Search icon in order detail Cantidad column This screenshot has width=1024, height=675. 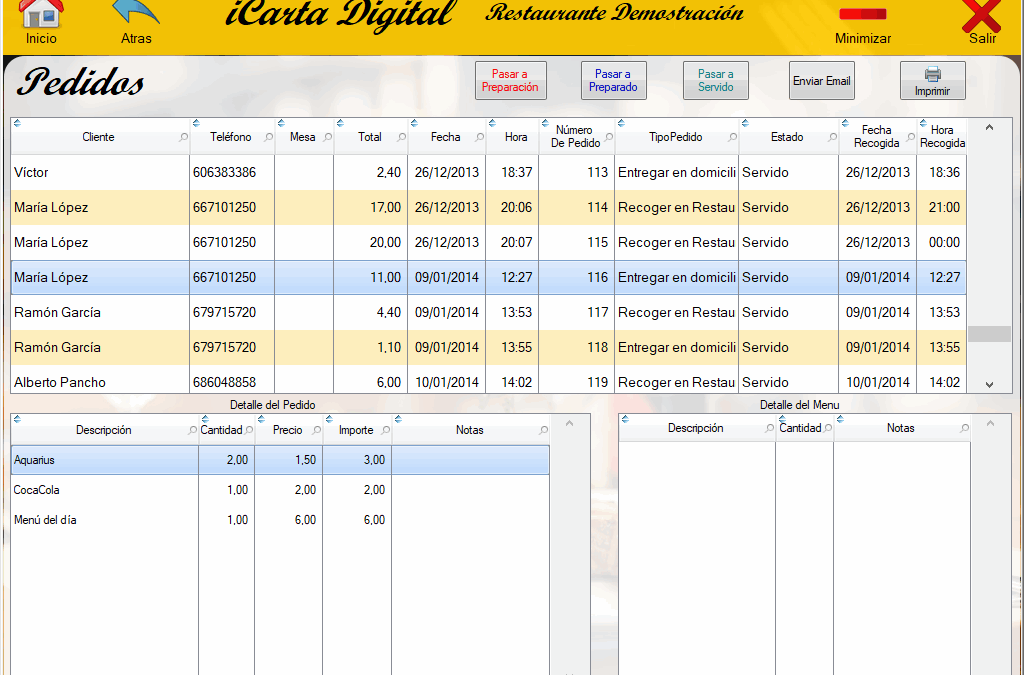pos(249,430)
